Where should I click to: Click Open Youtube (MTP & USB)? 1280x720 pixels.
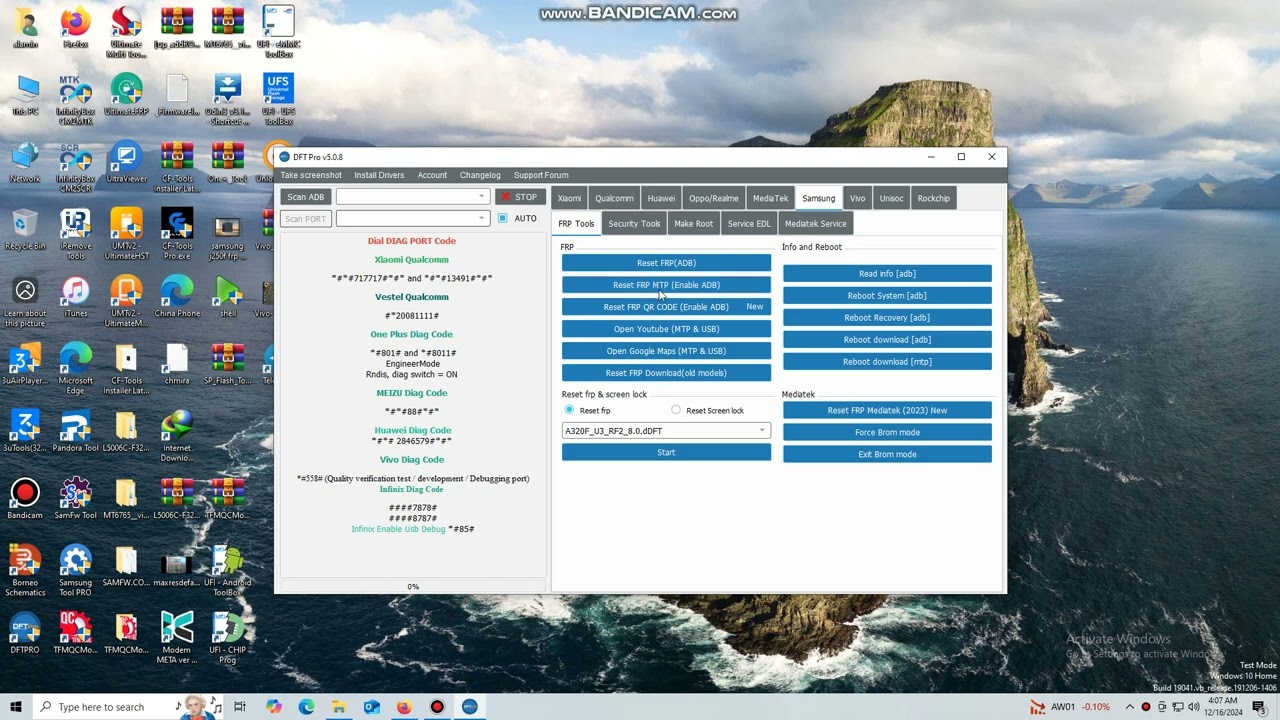point(666,329)
